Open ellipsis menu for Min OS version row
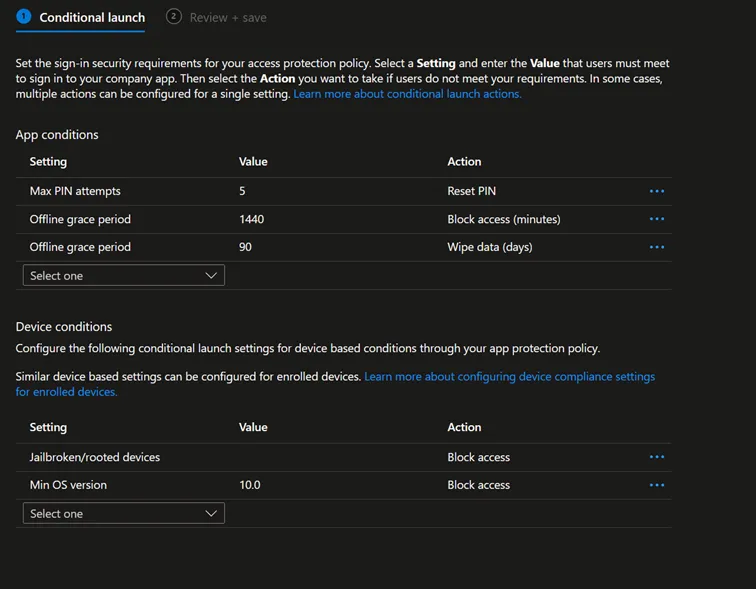This screenshot has width=756, height=589. click(656, 485)
